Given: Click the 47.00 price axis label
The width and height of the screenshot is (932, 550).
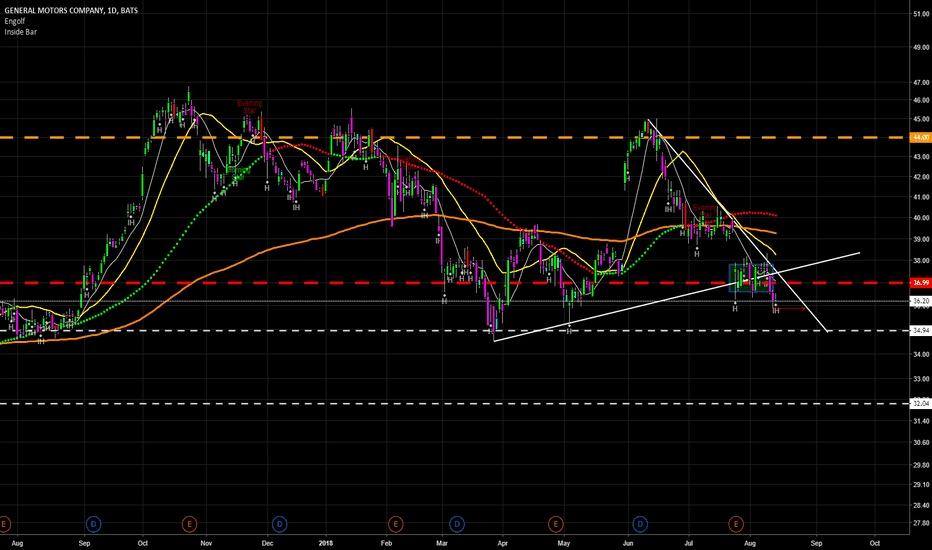Looking at the screenshot, I should pos(921,83).
